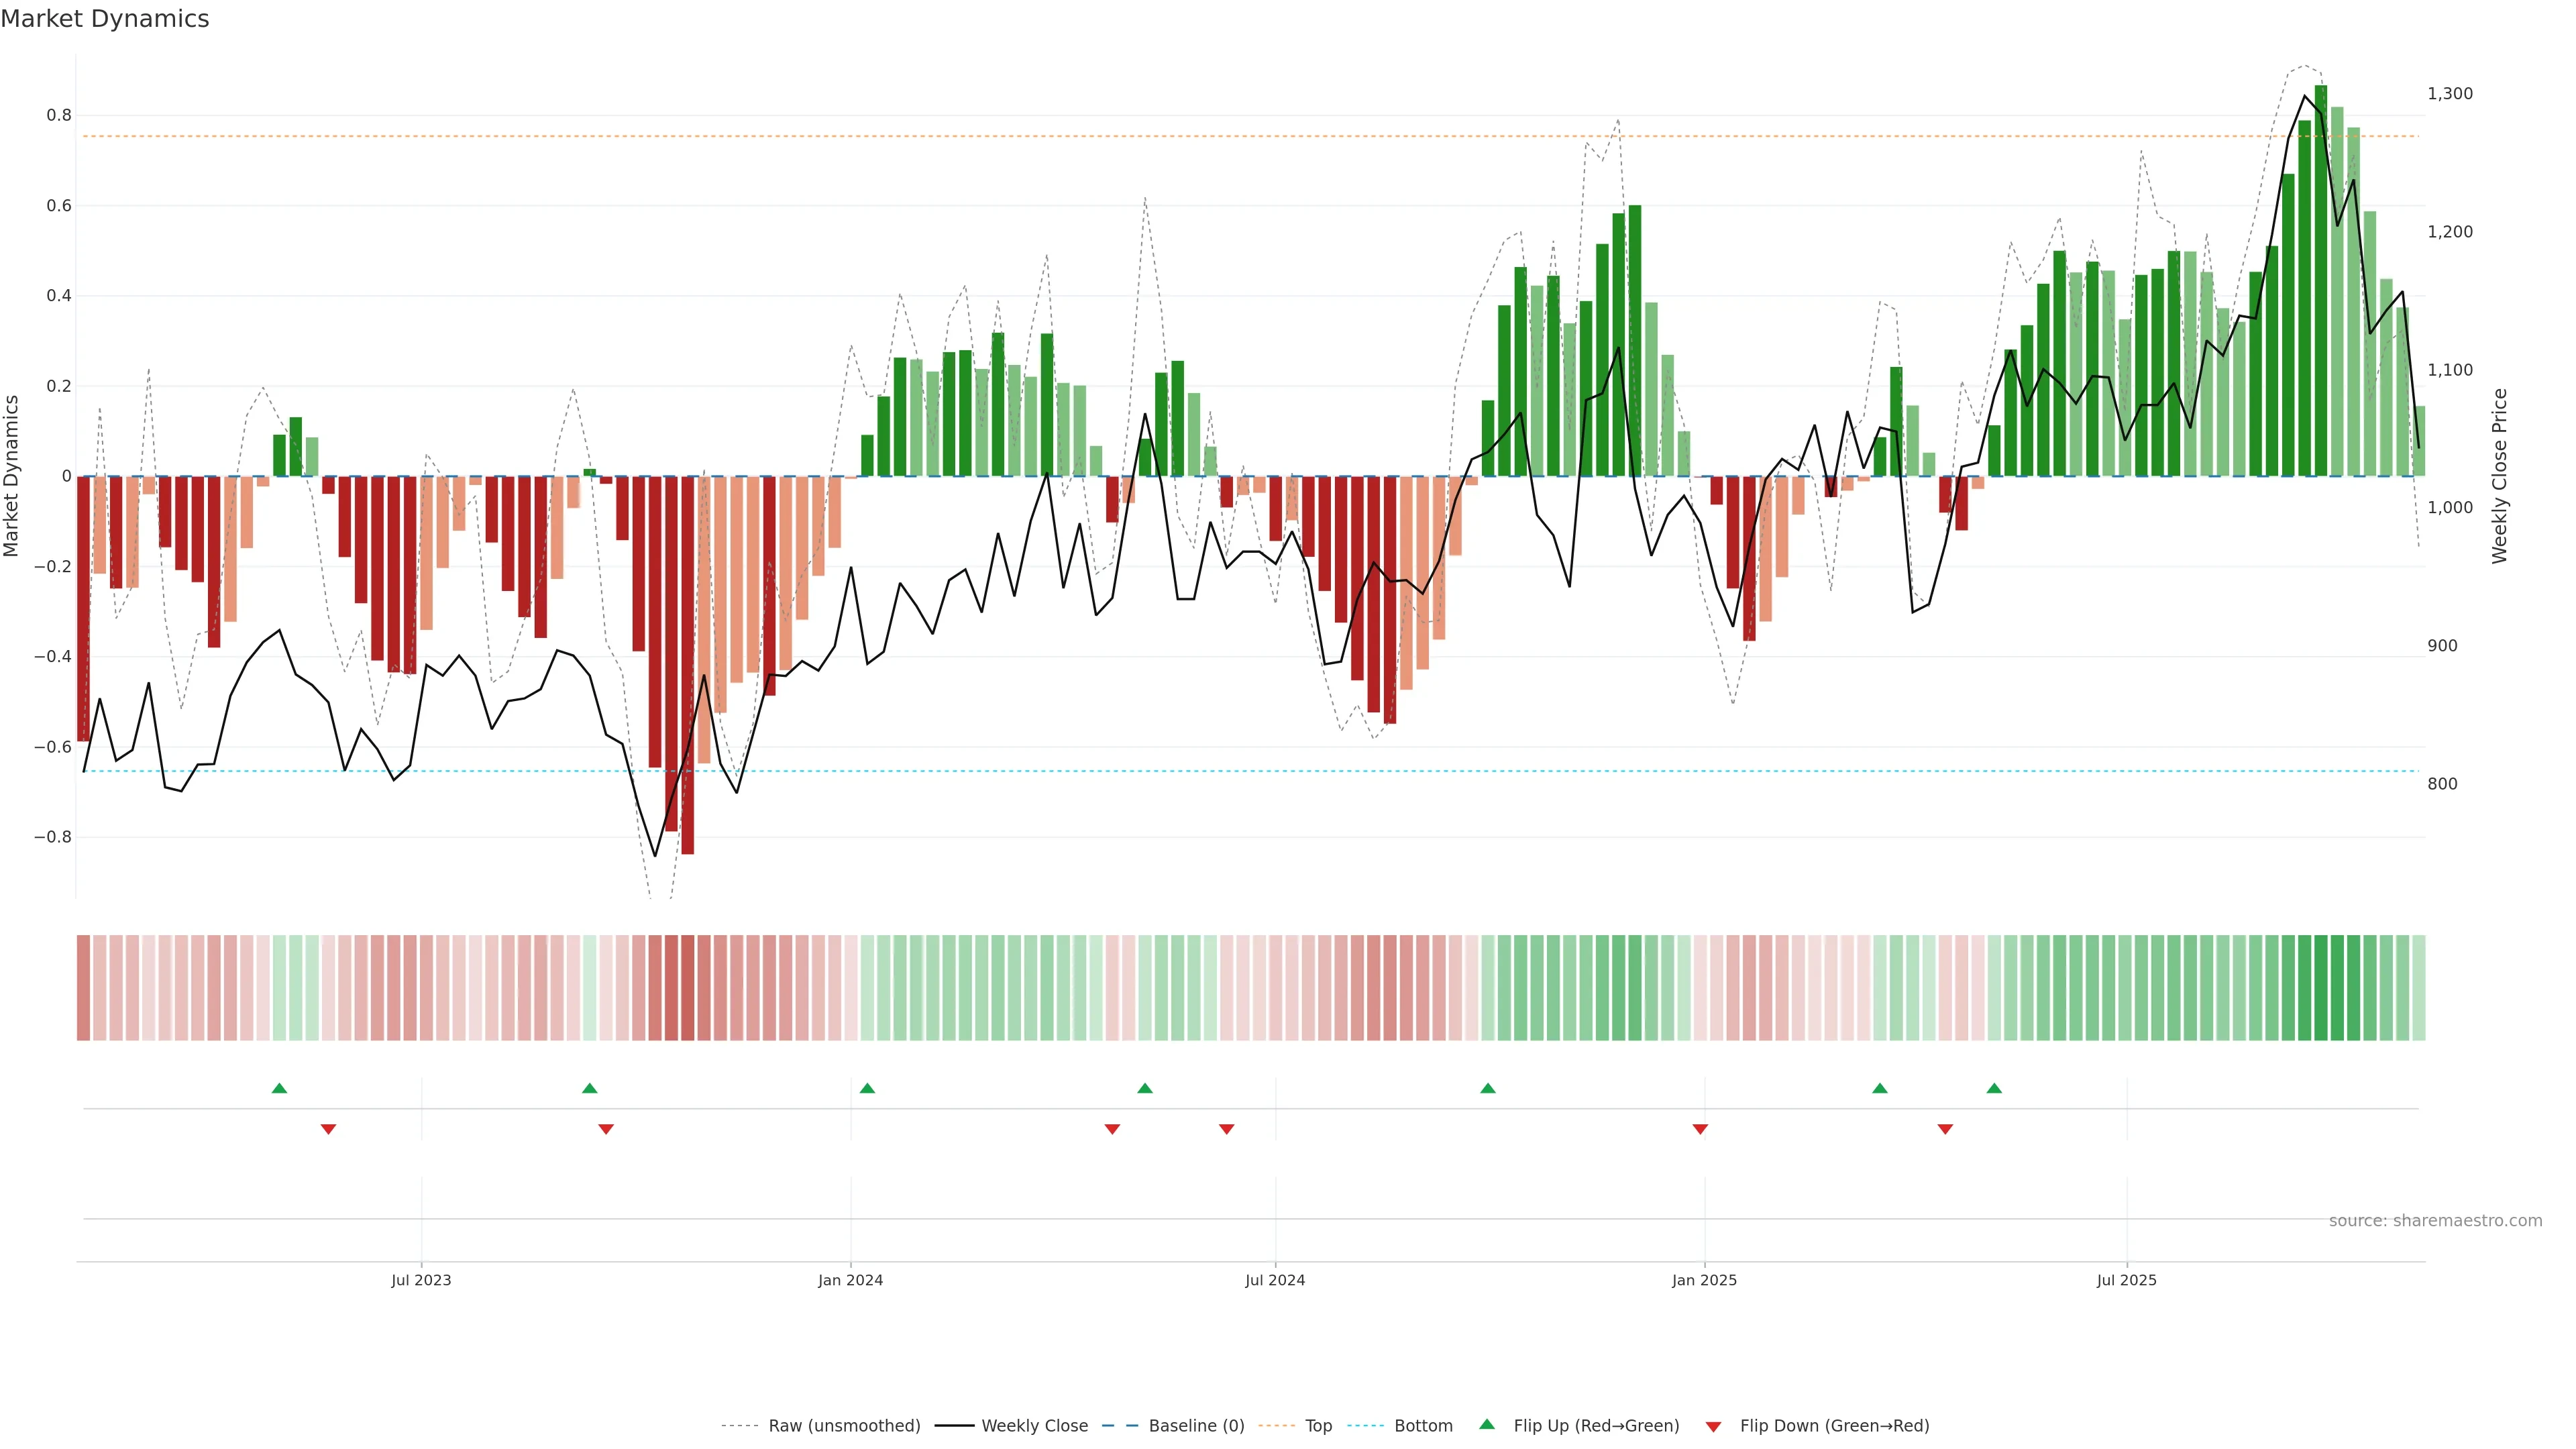Click the darkest green heat strip cell
Image resolution: width=2576 pixels, height=1449 pixels.
pos(2321,988)
